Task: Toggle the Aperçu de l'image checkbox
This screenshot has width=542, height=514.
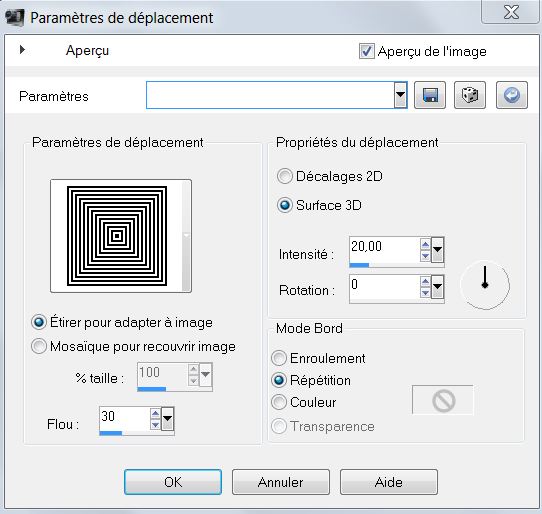Action: [x=366, y=51]
